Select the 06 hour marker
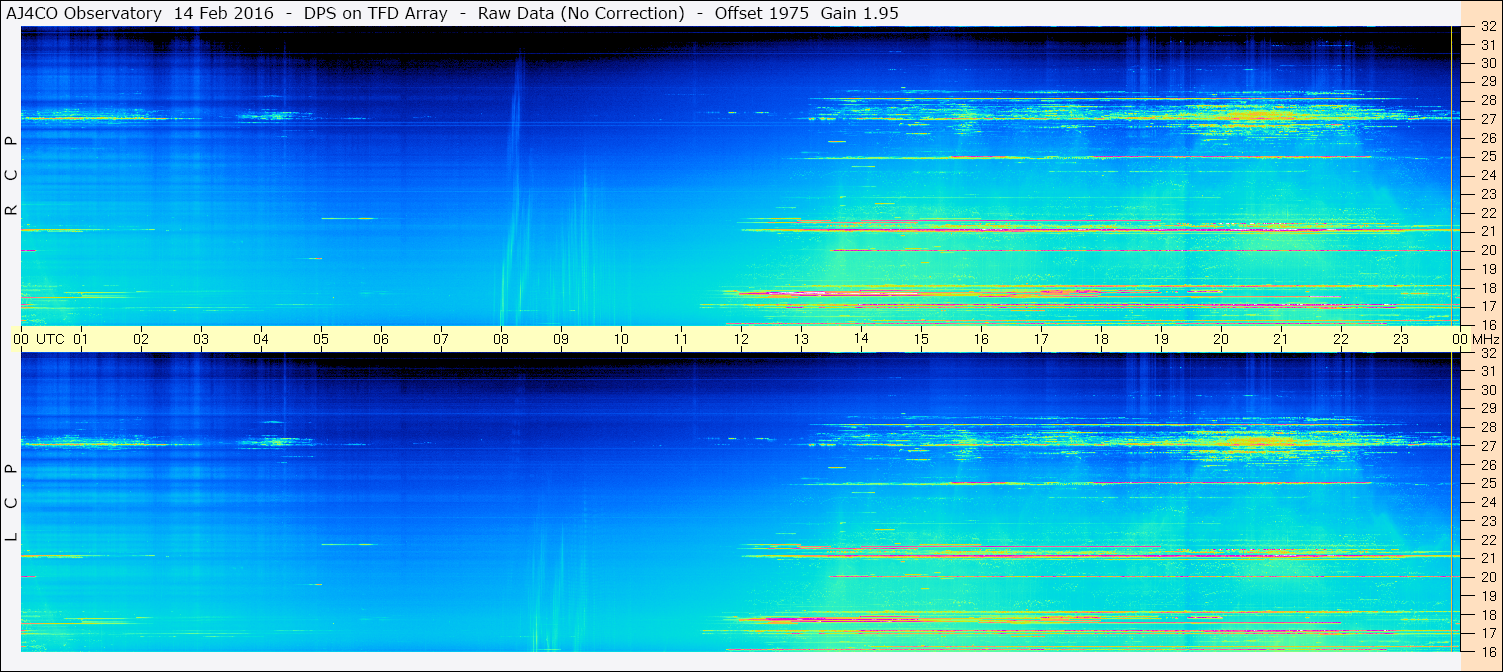This screenshot has height=672, width=1503. coord(381,339)
